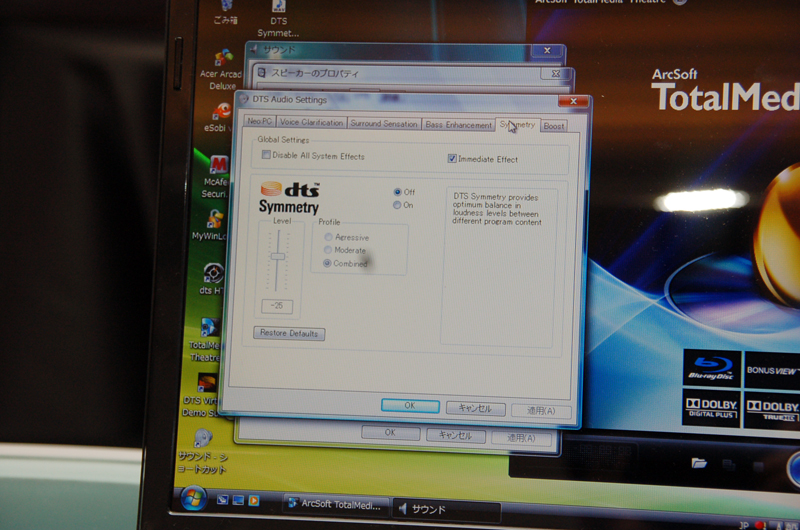
Task: Open Acer Arcade Deluxe desktop icon
Action: pos(221,70)
